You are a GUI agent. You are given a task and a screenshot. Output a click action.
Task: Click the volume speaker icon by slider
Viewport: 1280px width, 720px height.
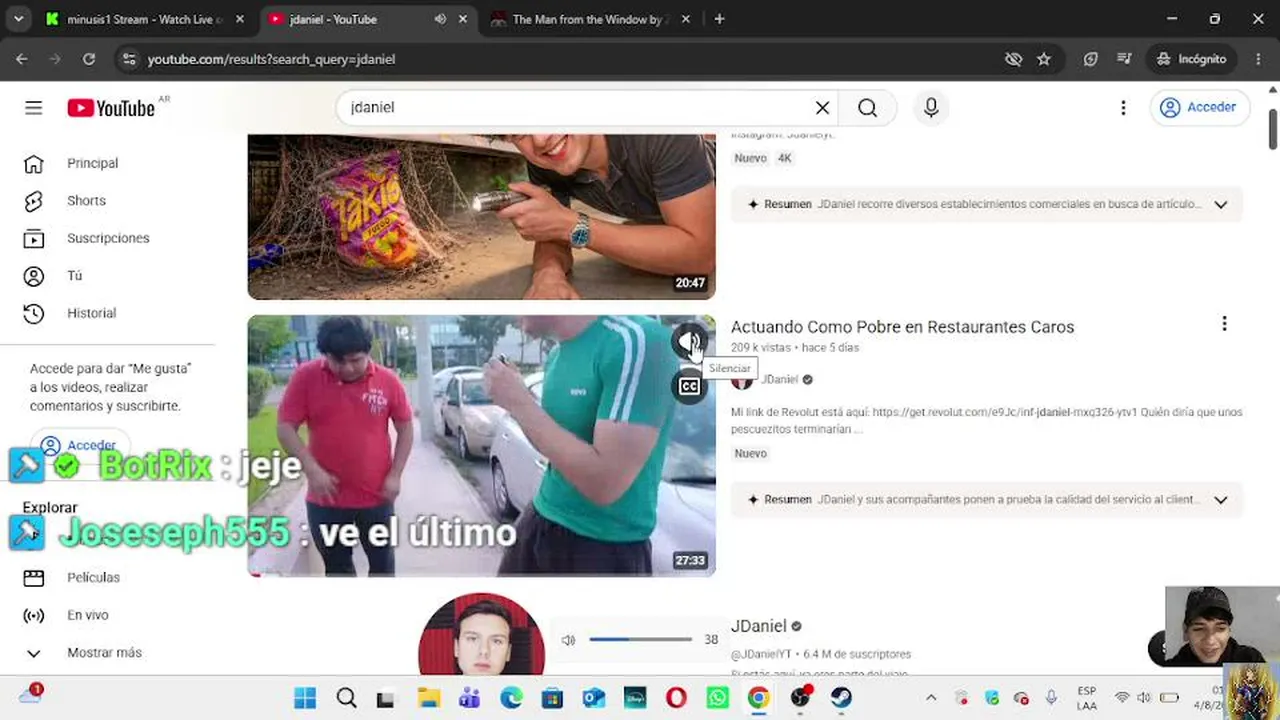pos(569,640)
